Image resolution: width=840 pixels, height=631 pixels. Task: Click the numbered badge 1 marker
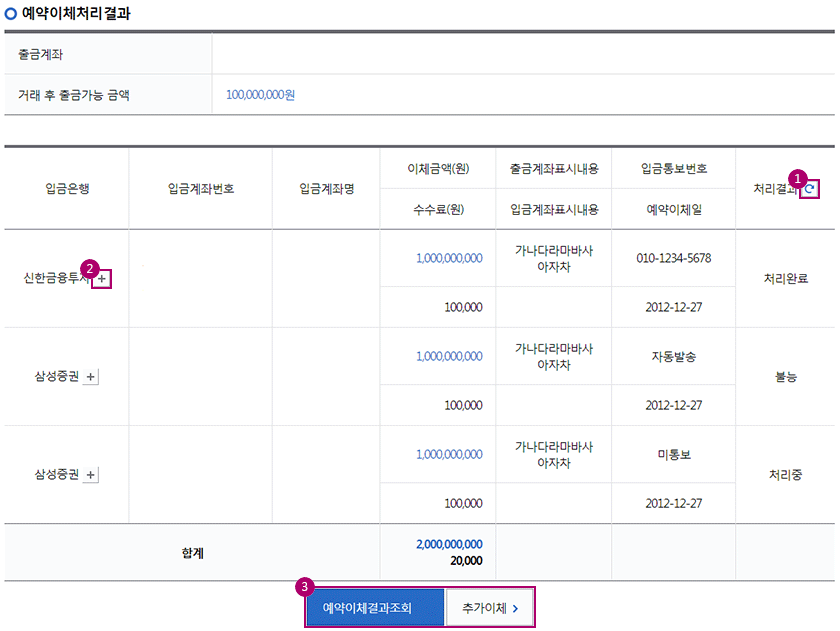tap(797, 177)
